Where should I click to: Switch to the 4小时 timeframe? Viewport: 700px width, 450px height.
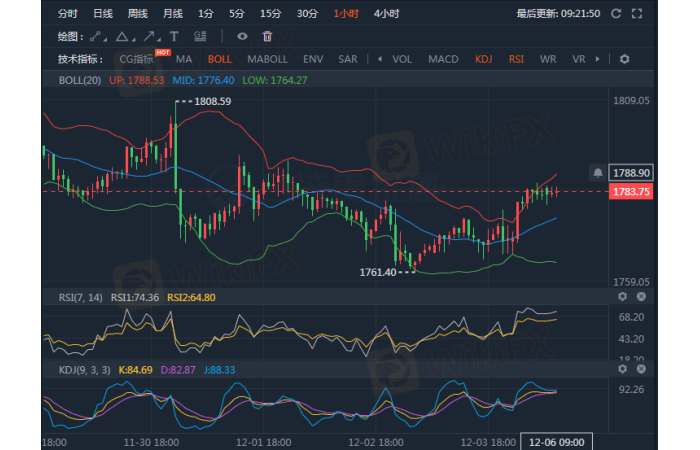coord(386,14)
